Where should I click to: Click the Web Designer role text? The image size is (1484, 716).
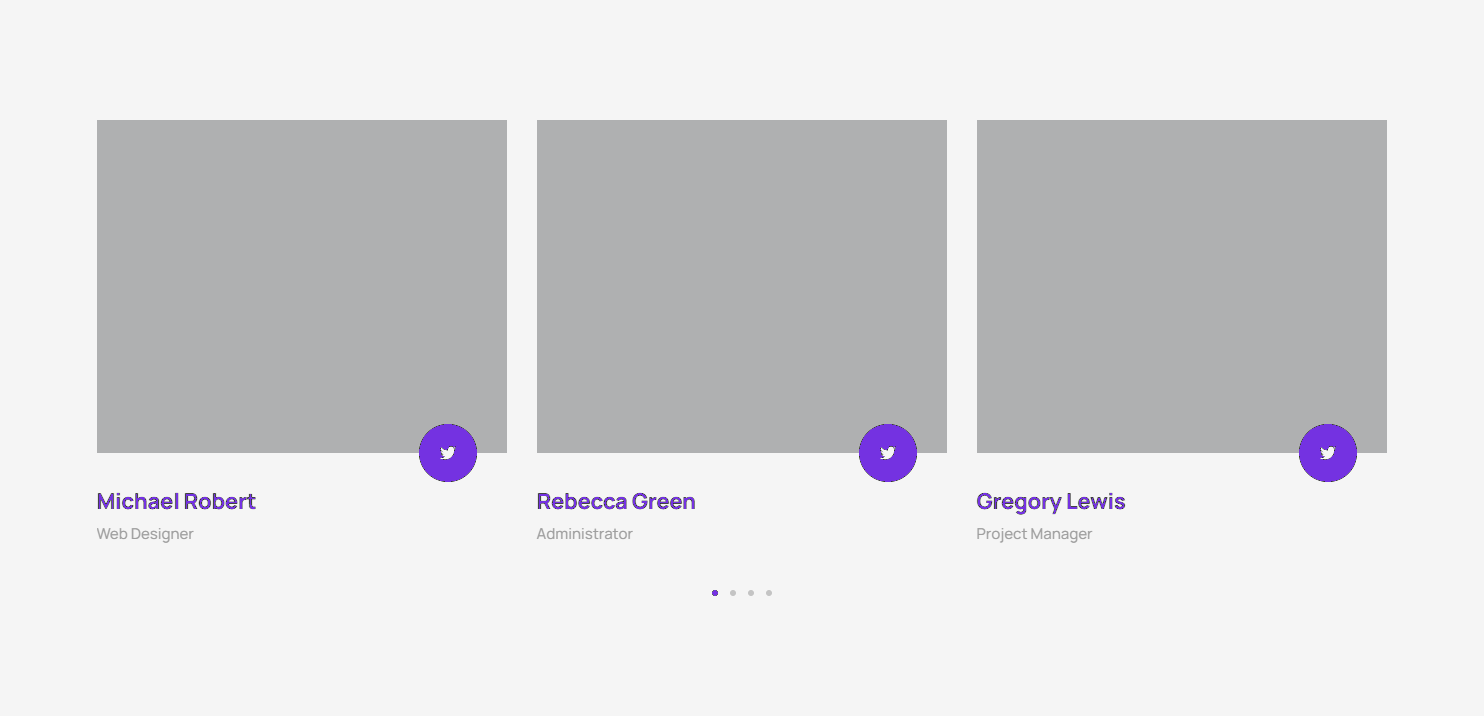click(145, 534)
